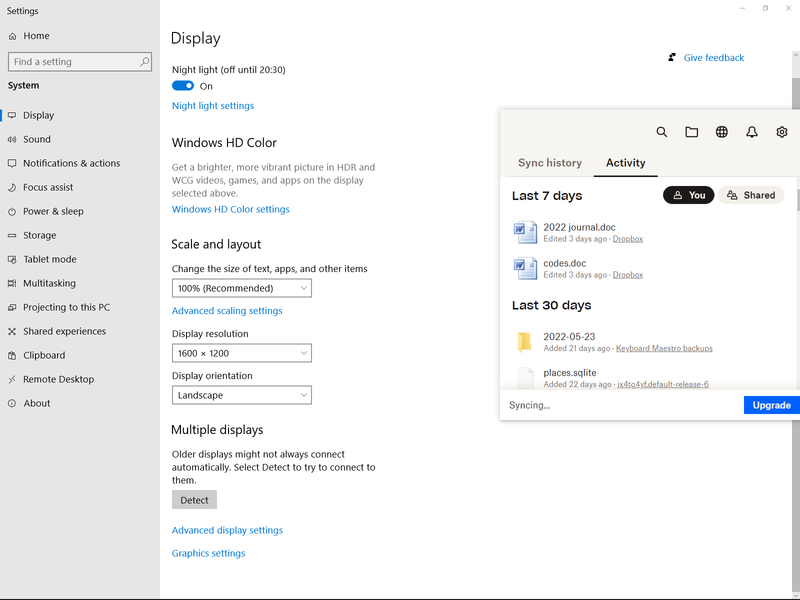Click the magnifier in Find a setting box
The height and width of the screenshot is (600, 800).
pyautogui.click(x=144, y=62)
